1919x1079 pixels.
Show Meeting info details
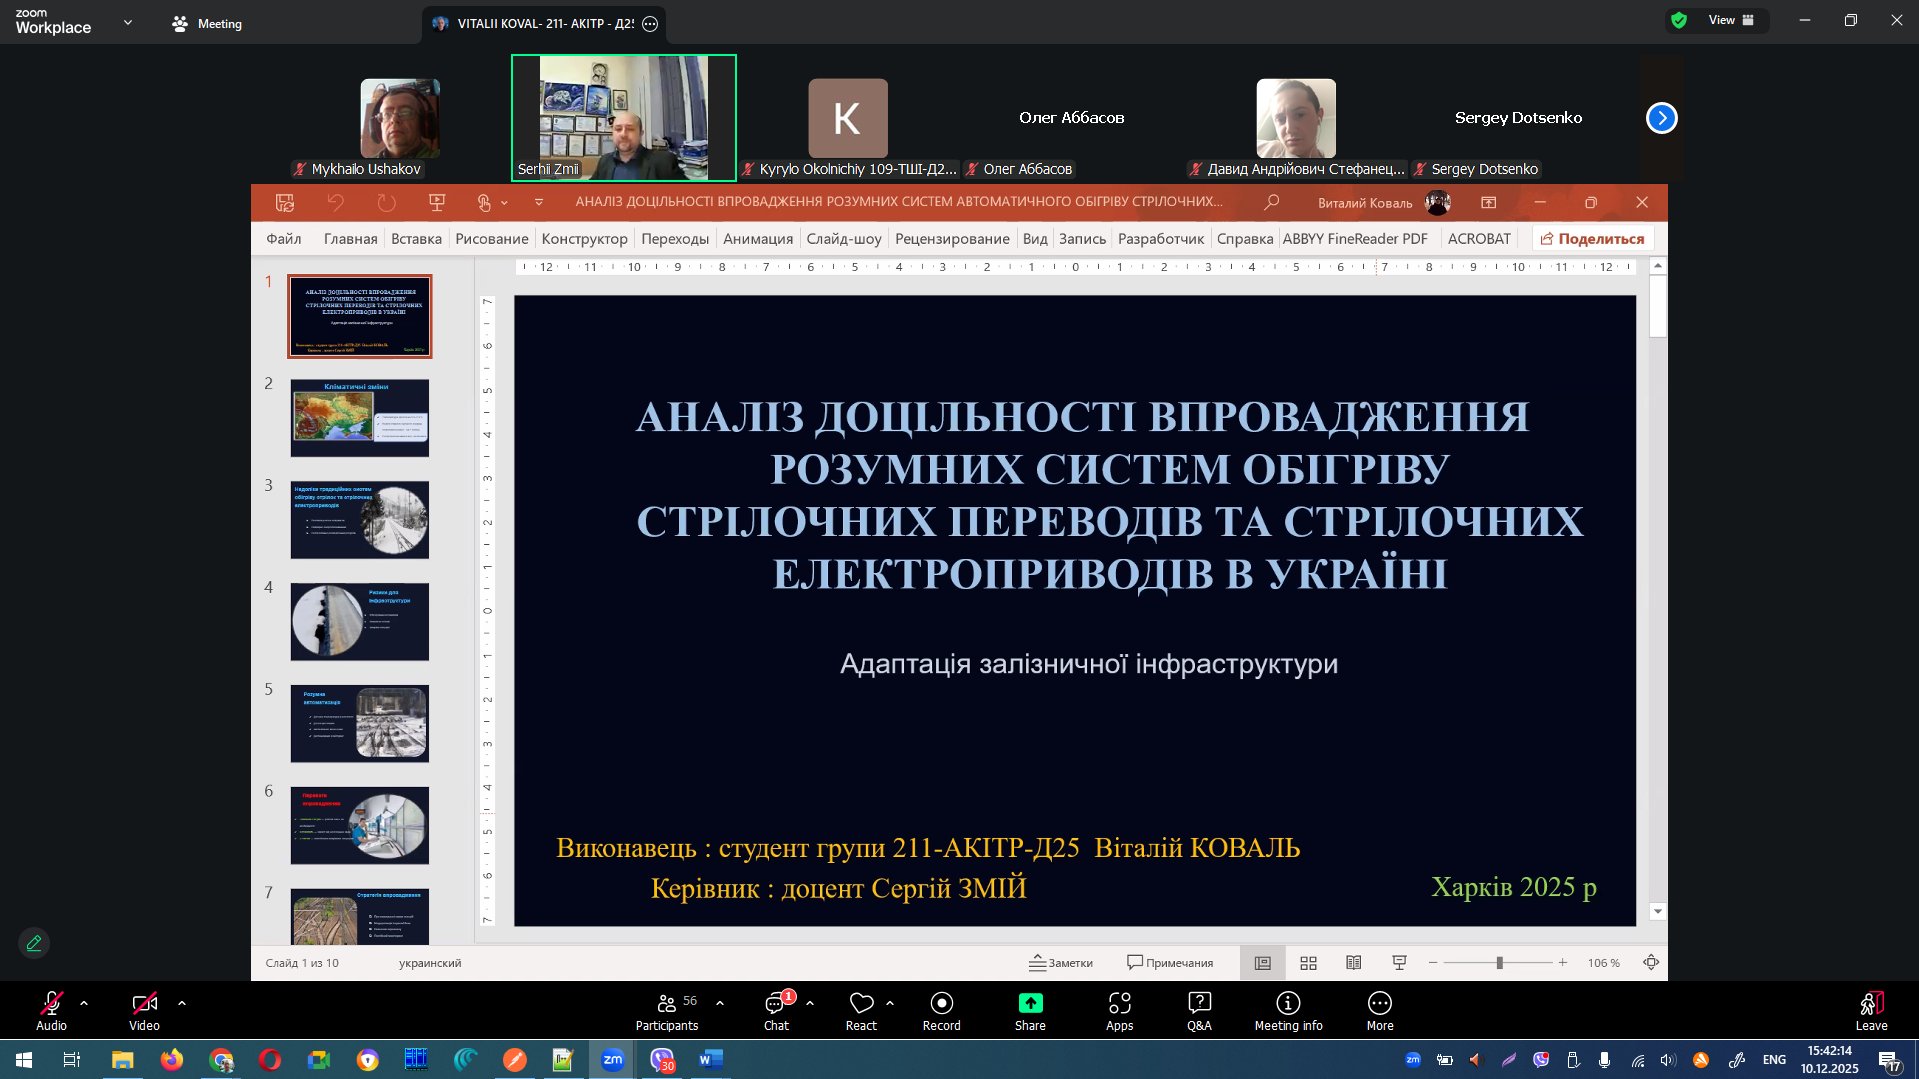pyautogui.click(x=1287, y=1010)
